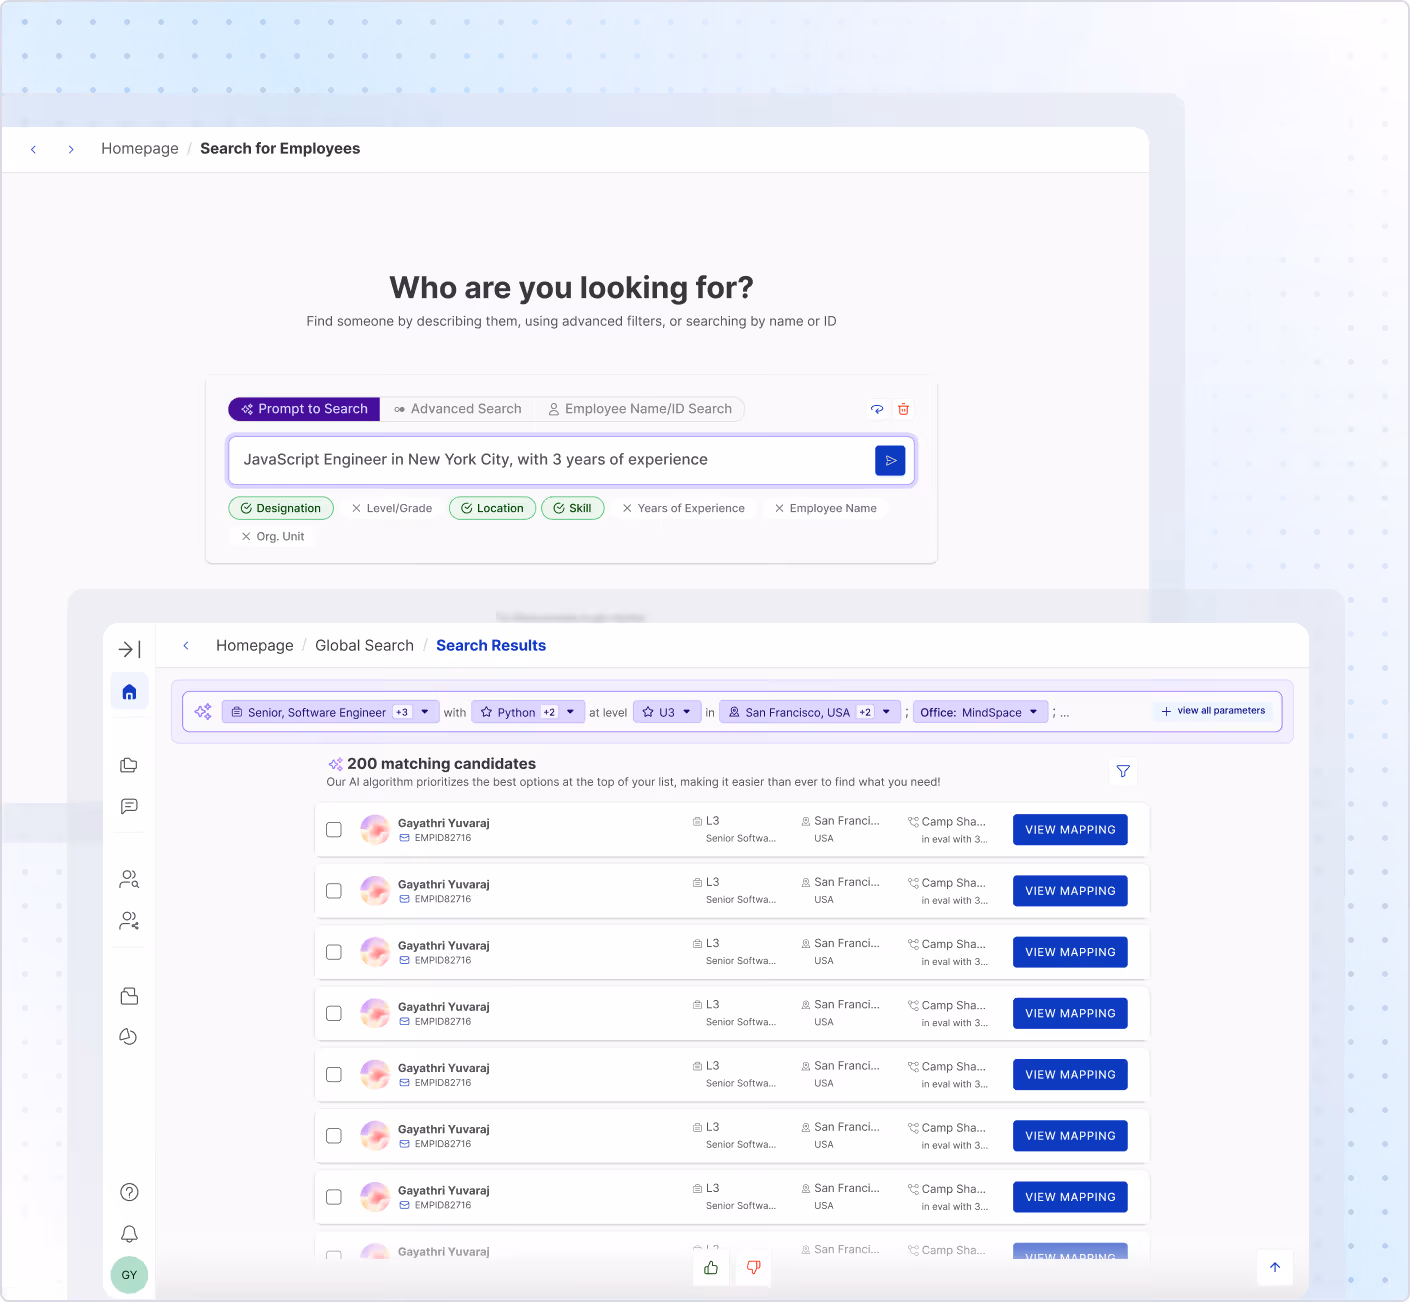Open the Homepage breadcrumb link

pyautogui.click(x=139, y=148)
